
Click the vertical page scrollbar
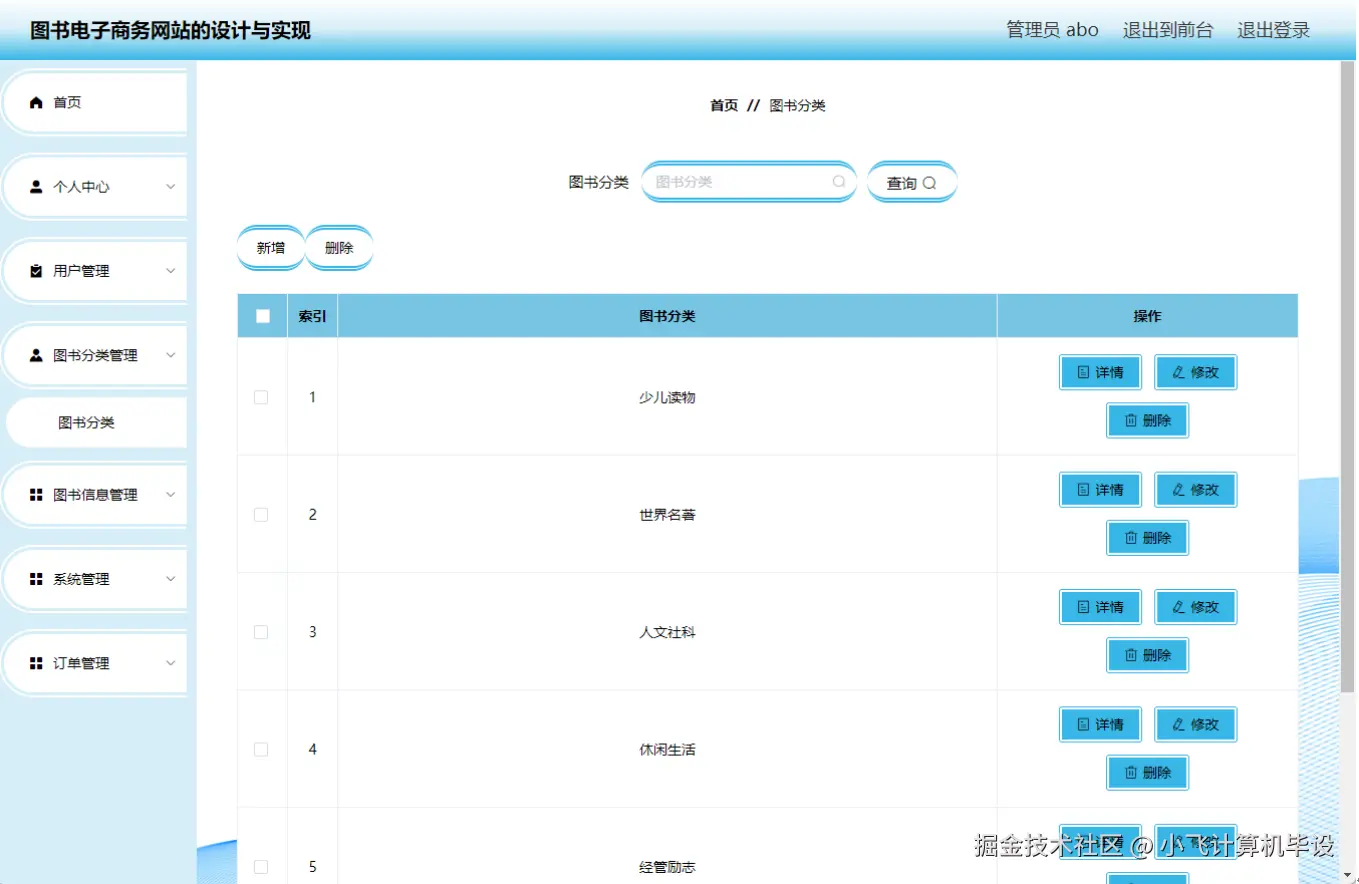pos(1348,375)
